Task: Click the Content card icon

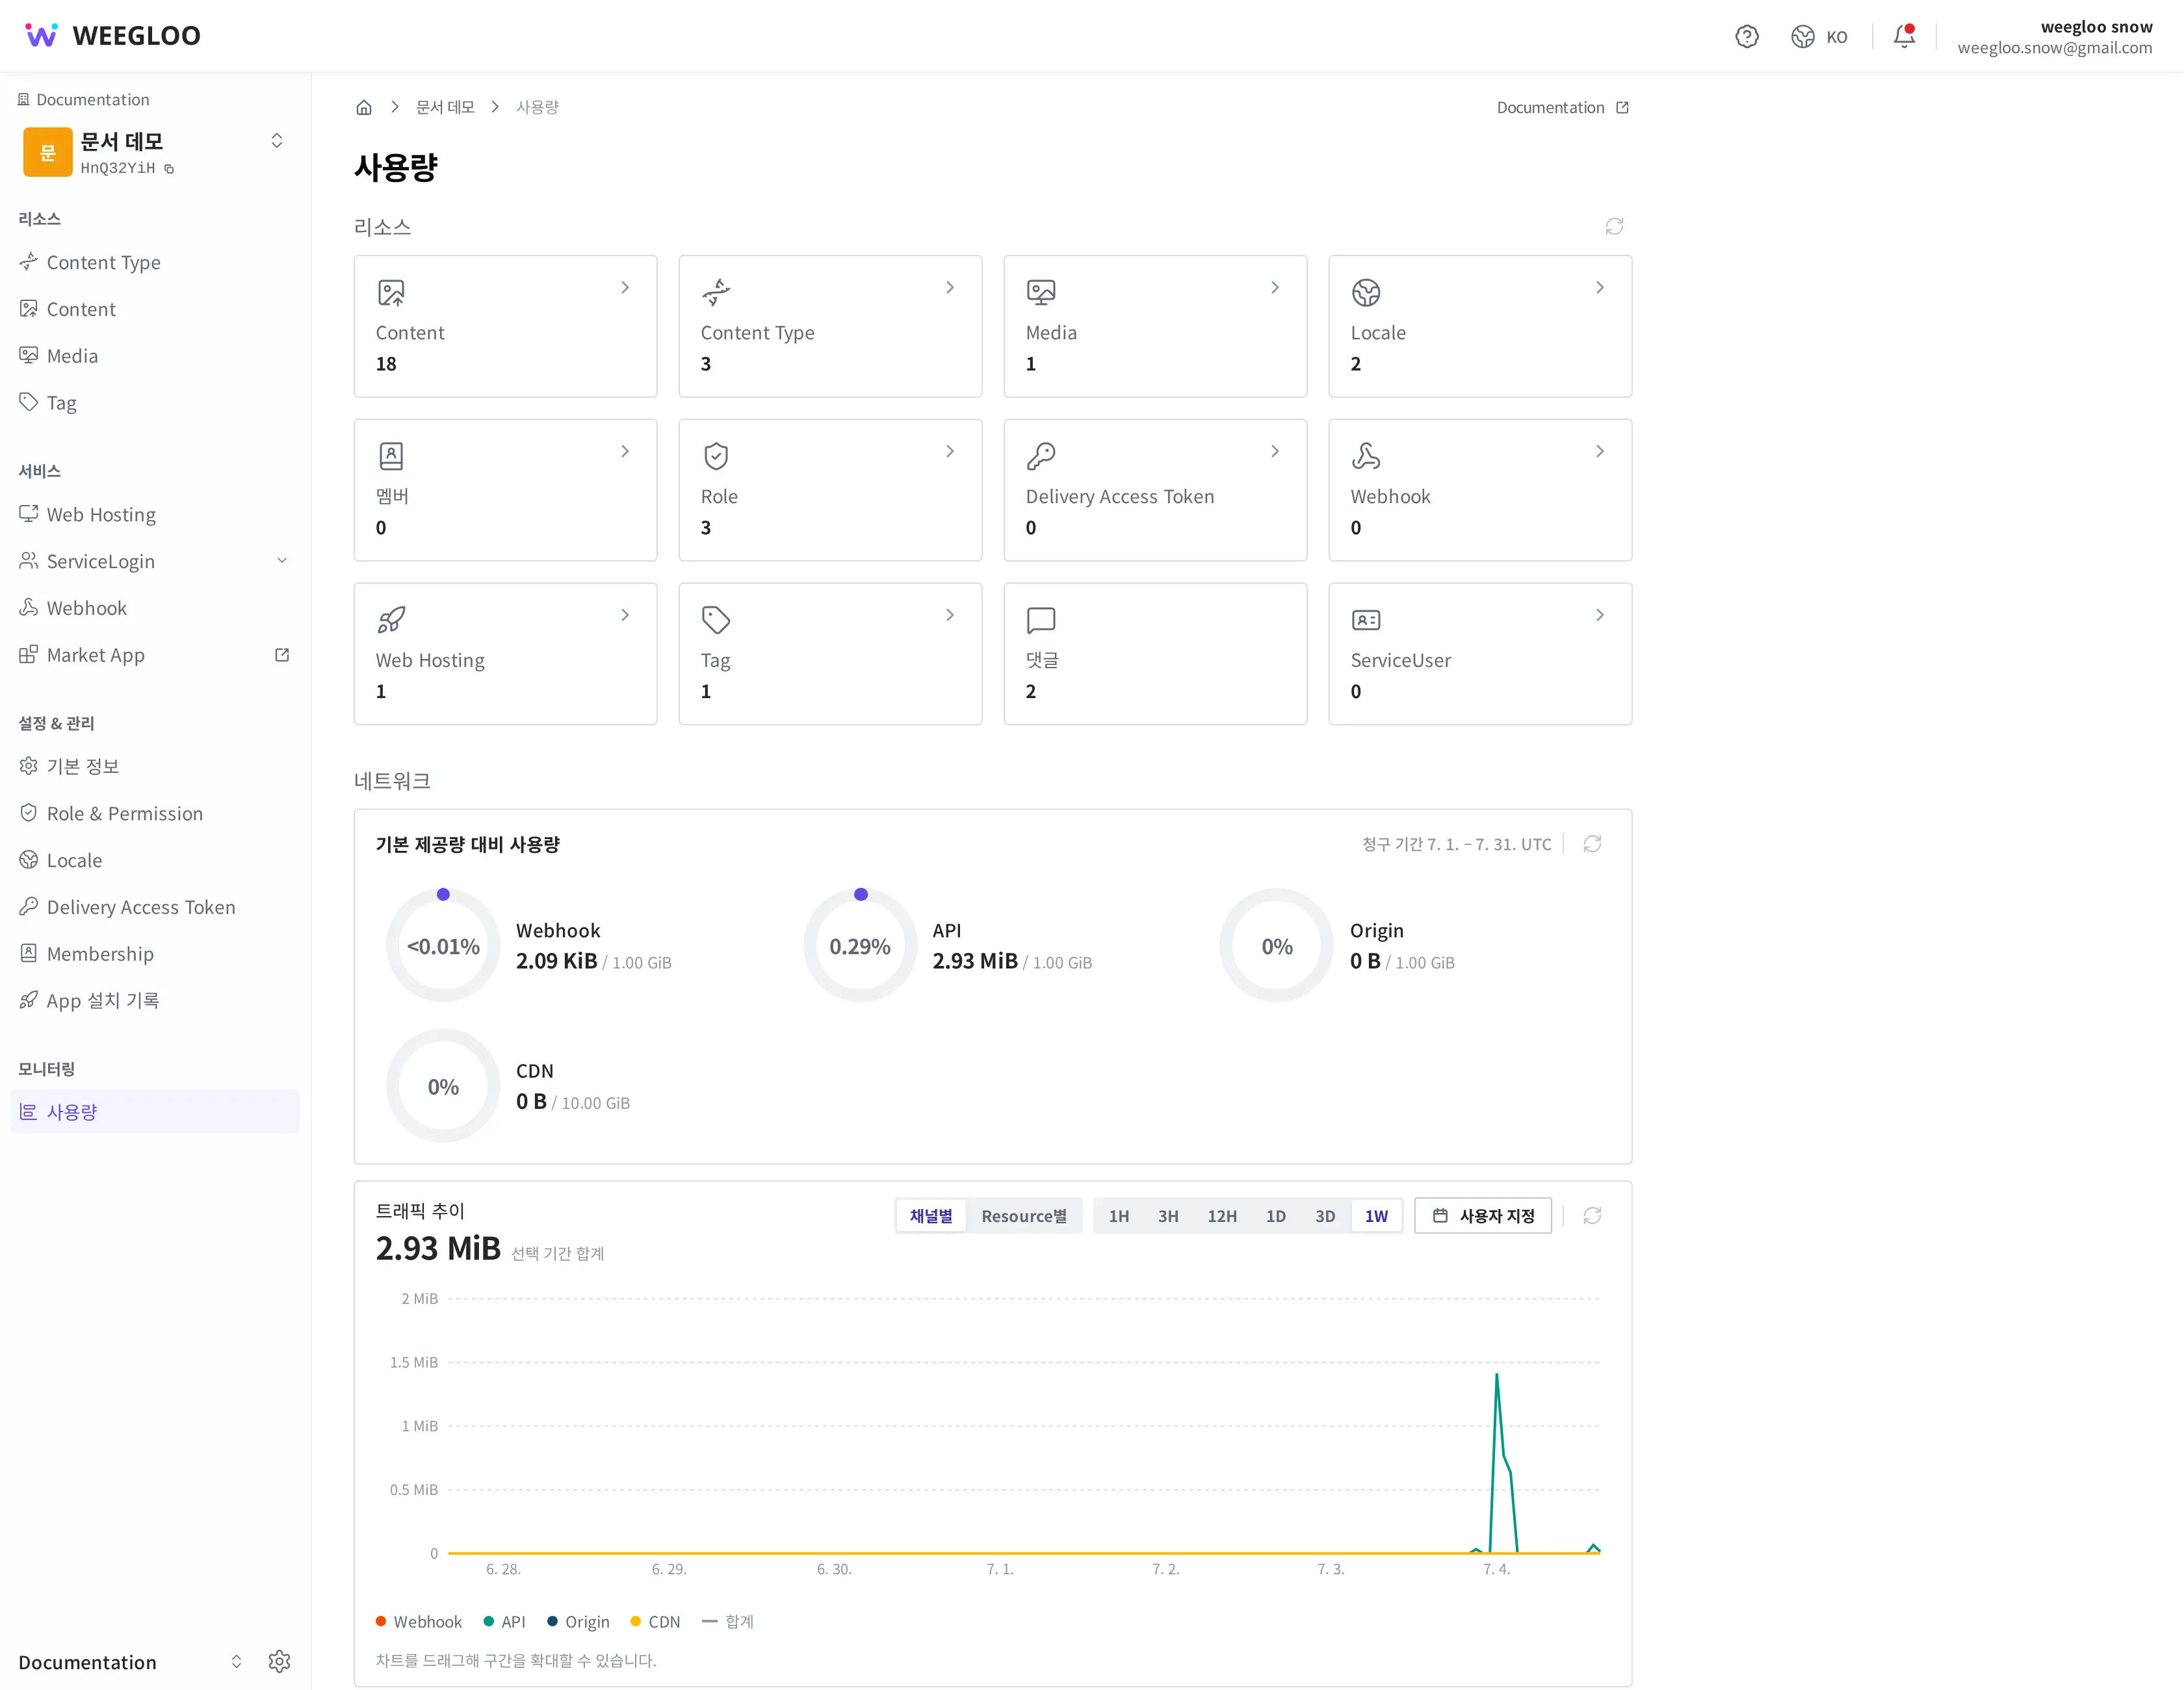Action: click(x=391, y=293)
